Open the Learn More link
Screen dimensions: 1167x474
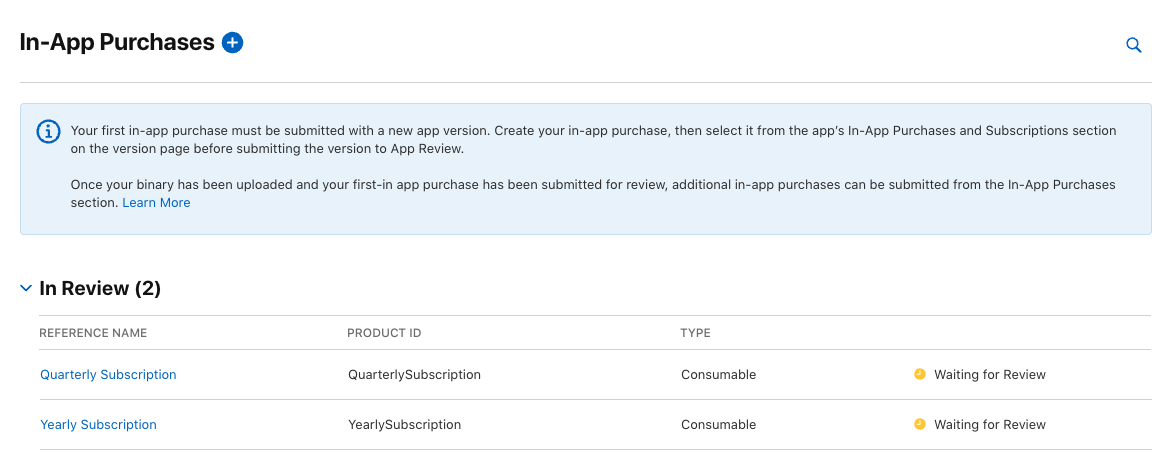pos(156,202)
